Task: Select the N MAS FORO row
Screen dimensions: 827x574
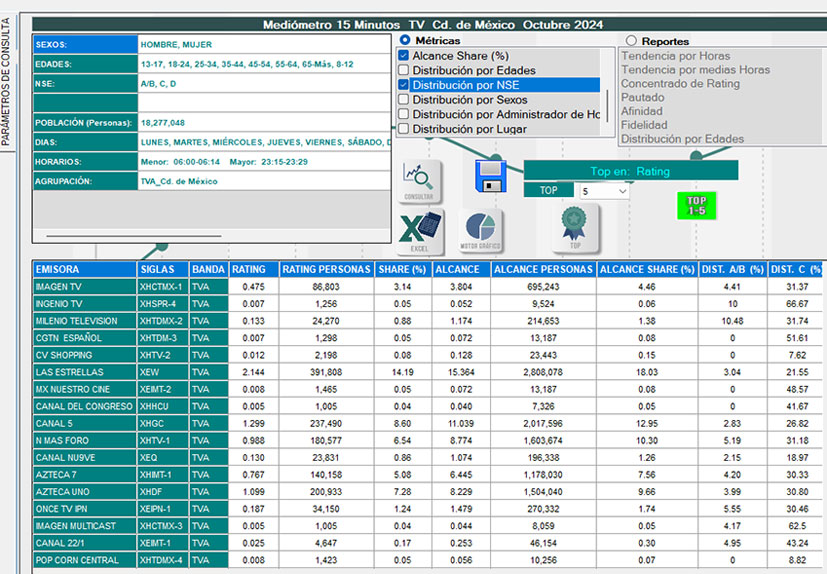Action: [427, 441]
